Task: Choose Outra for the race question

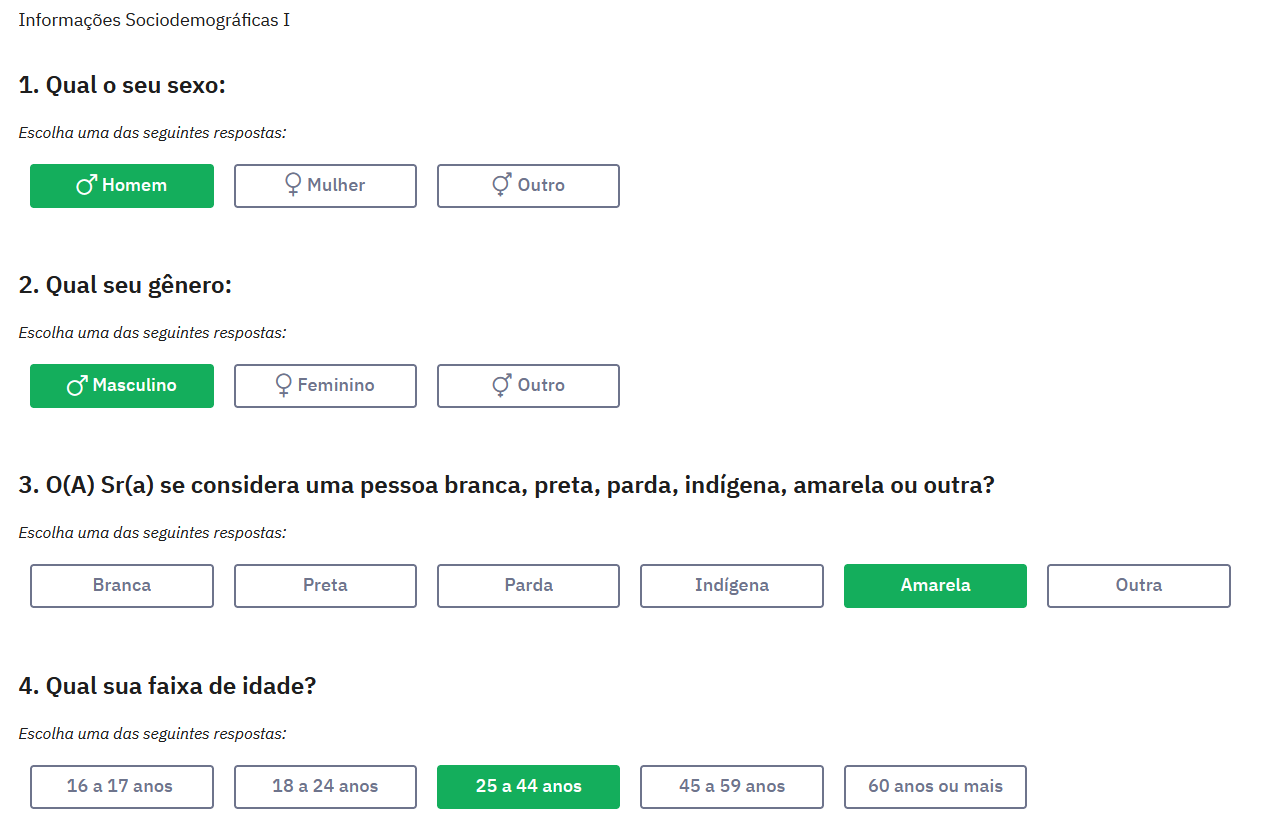Action: pos(1138,586)
